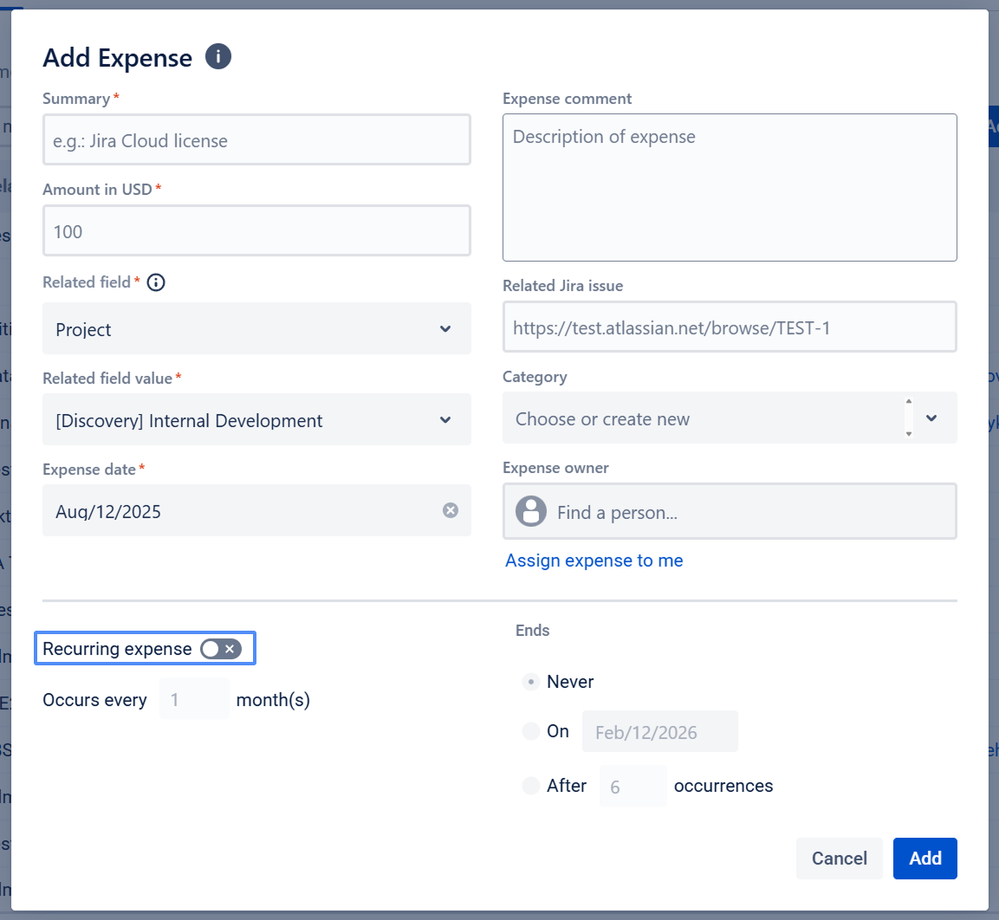Viewport: 999px width, 920px height.
Task: Open the Related field Project dropdown
Action: (257, 329)
